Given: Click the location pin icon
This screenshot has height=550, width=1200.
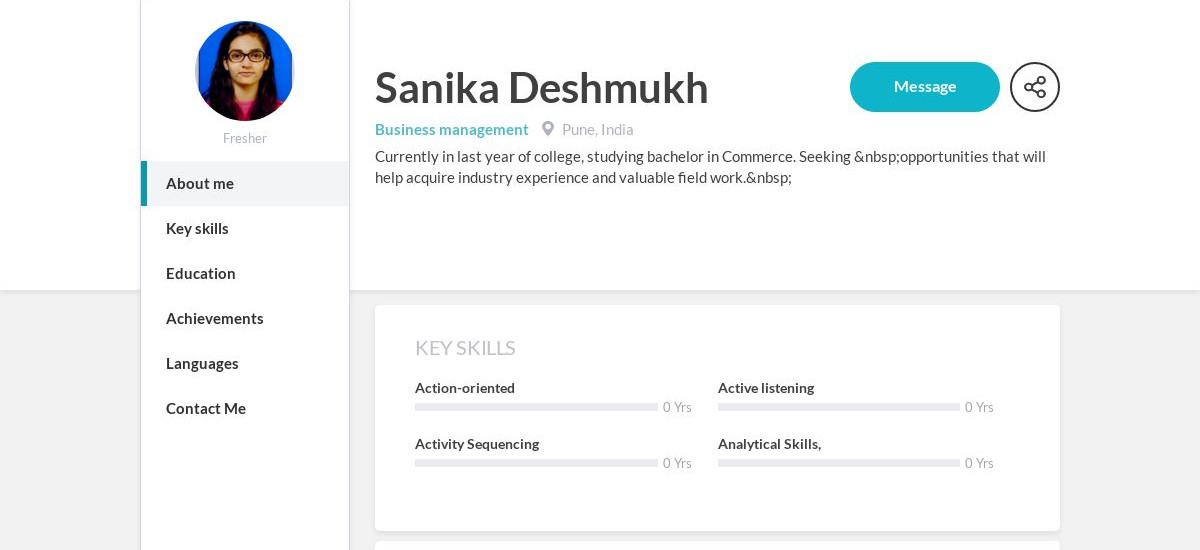Looking at the screenshot, I should (x=548, y=129).
